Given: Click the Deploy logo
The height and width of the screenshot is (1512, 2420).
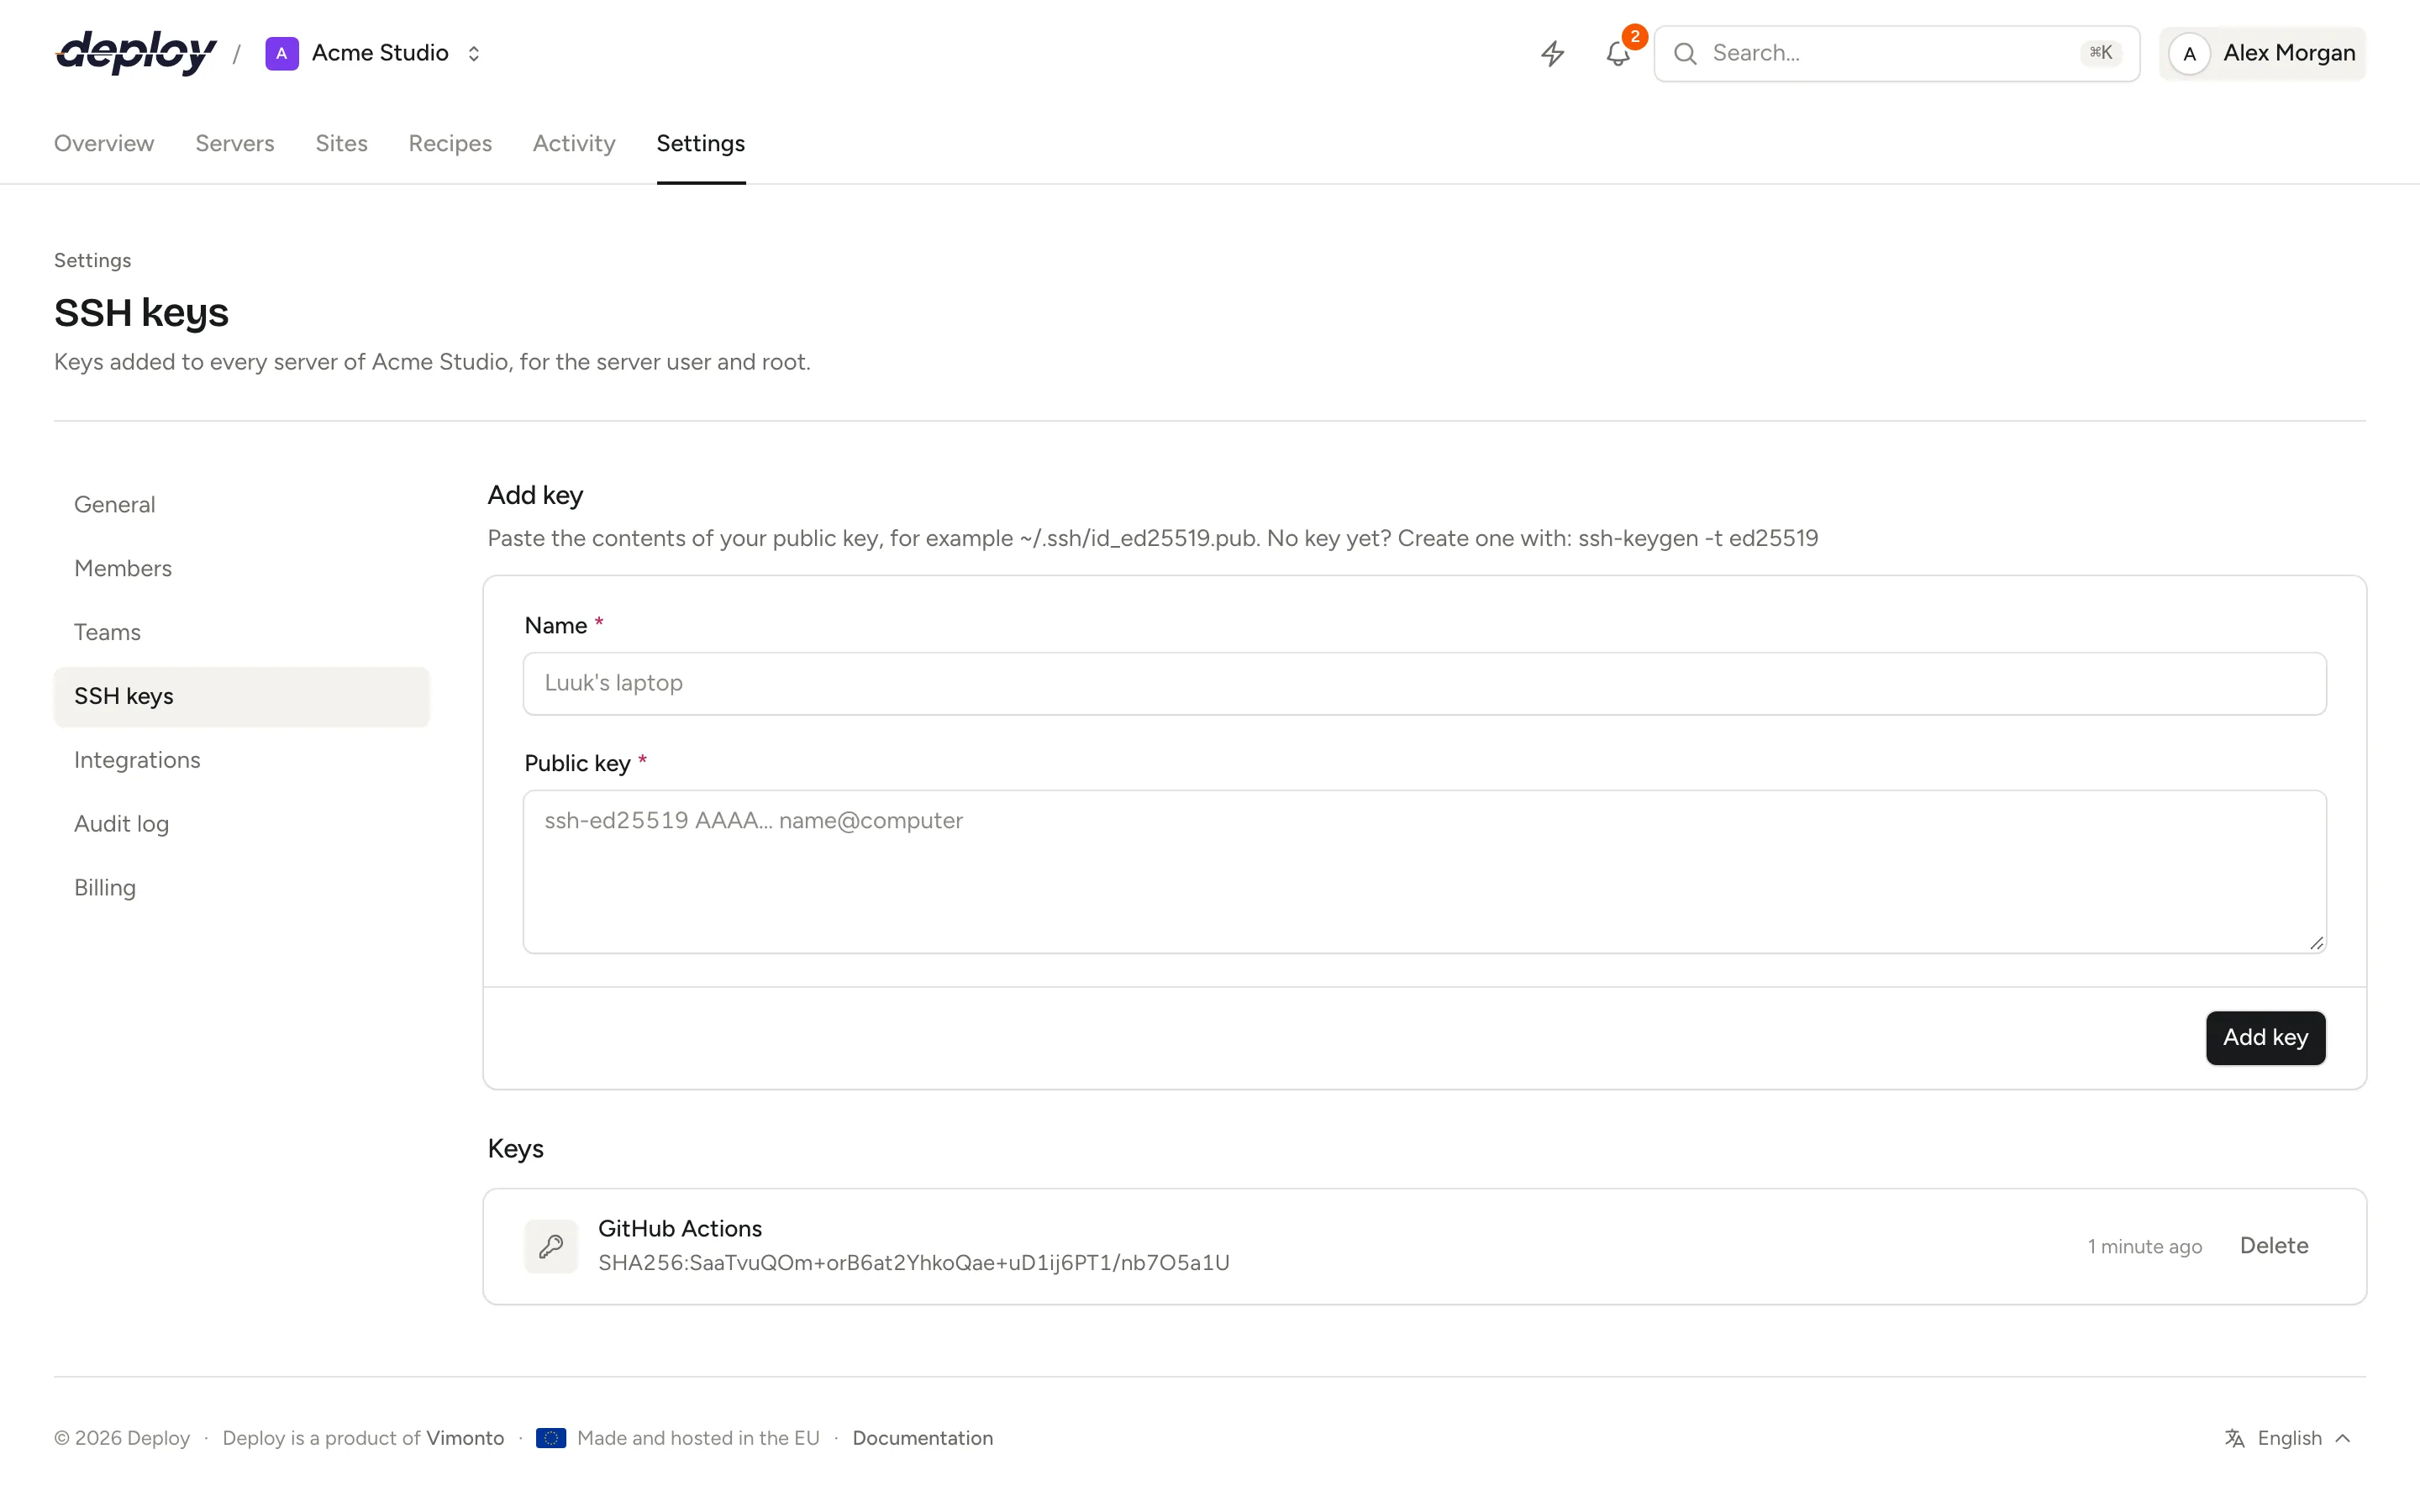Looking at the screenshot, I should click(x=136, y=52).
